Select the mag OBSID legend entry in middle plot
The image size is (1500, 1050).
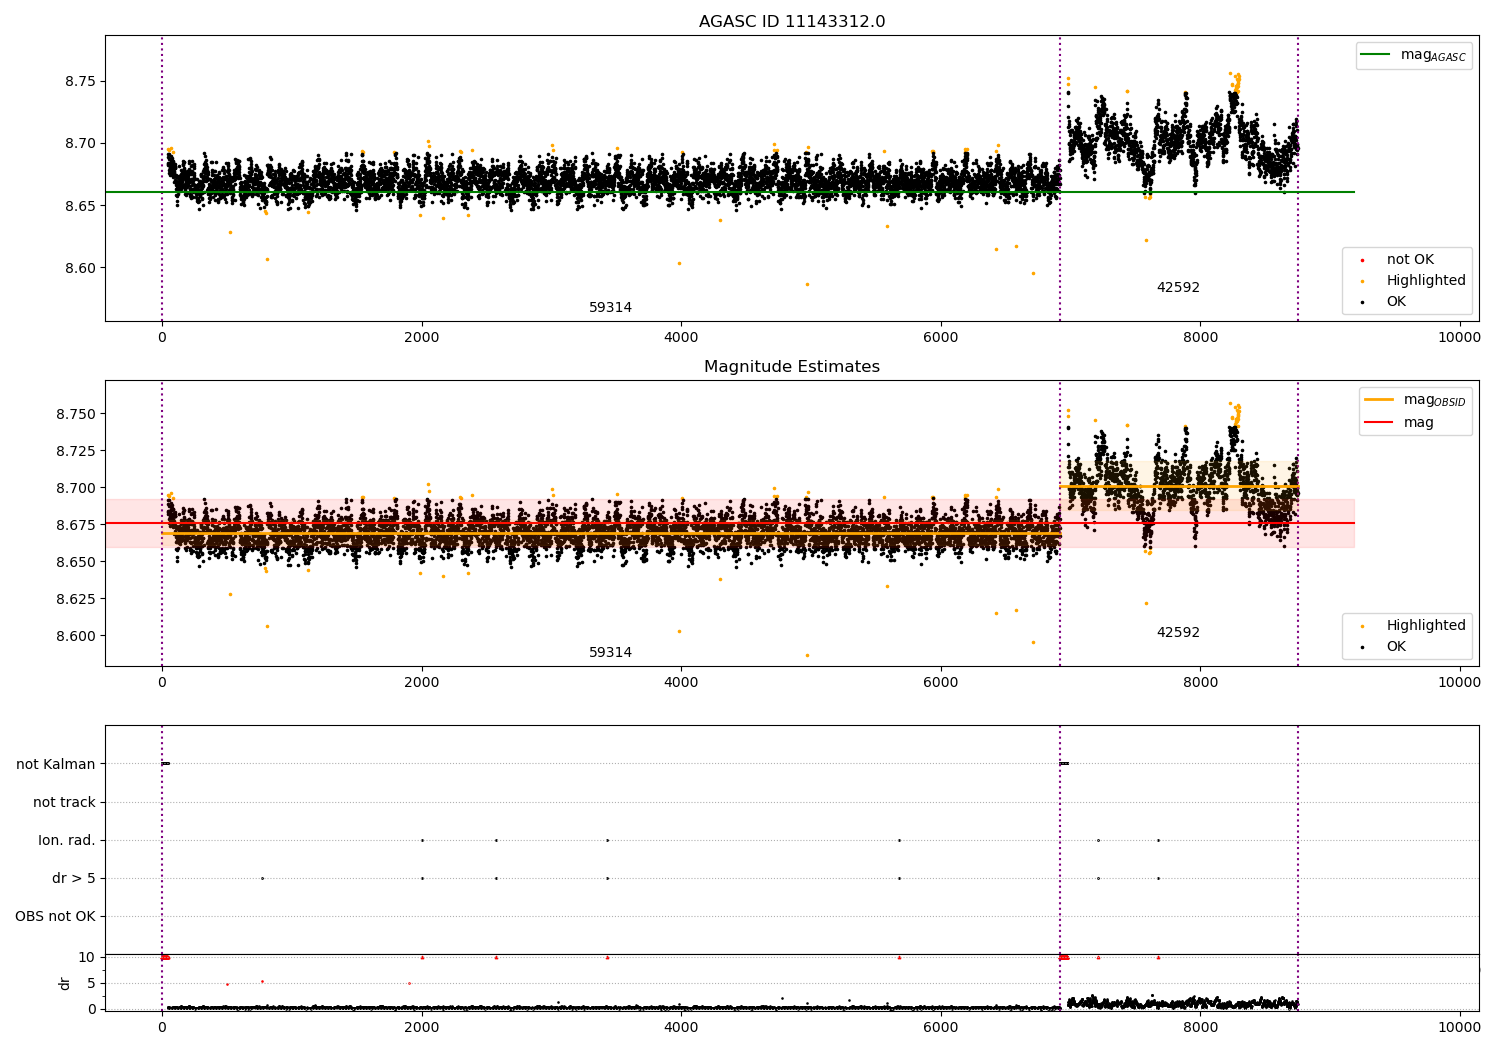point(1414,400)
